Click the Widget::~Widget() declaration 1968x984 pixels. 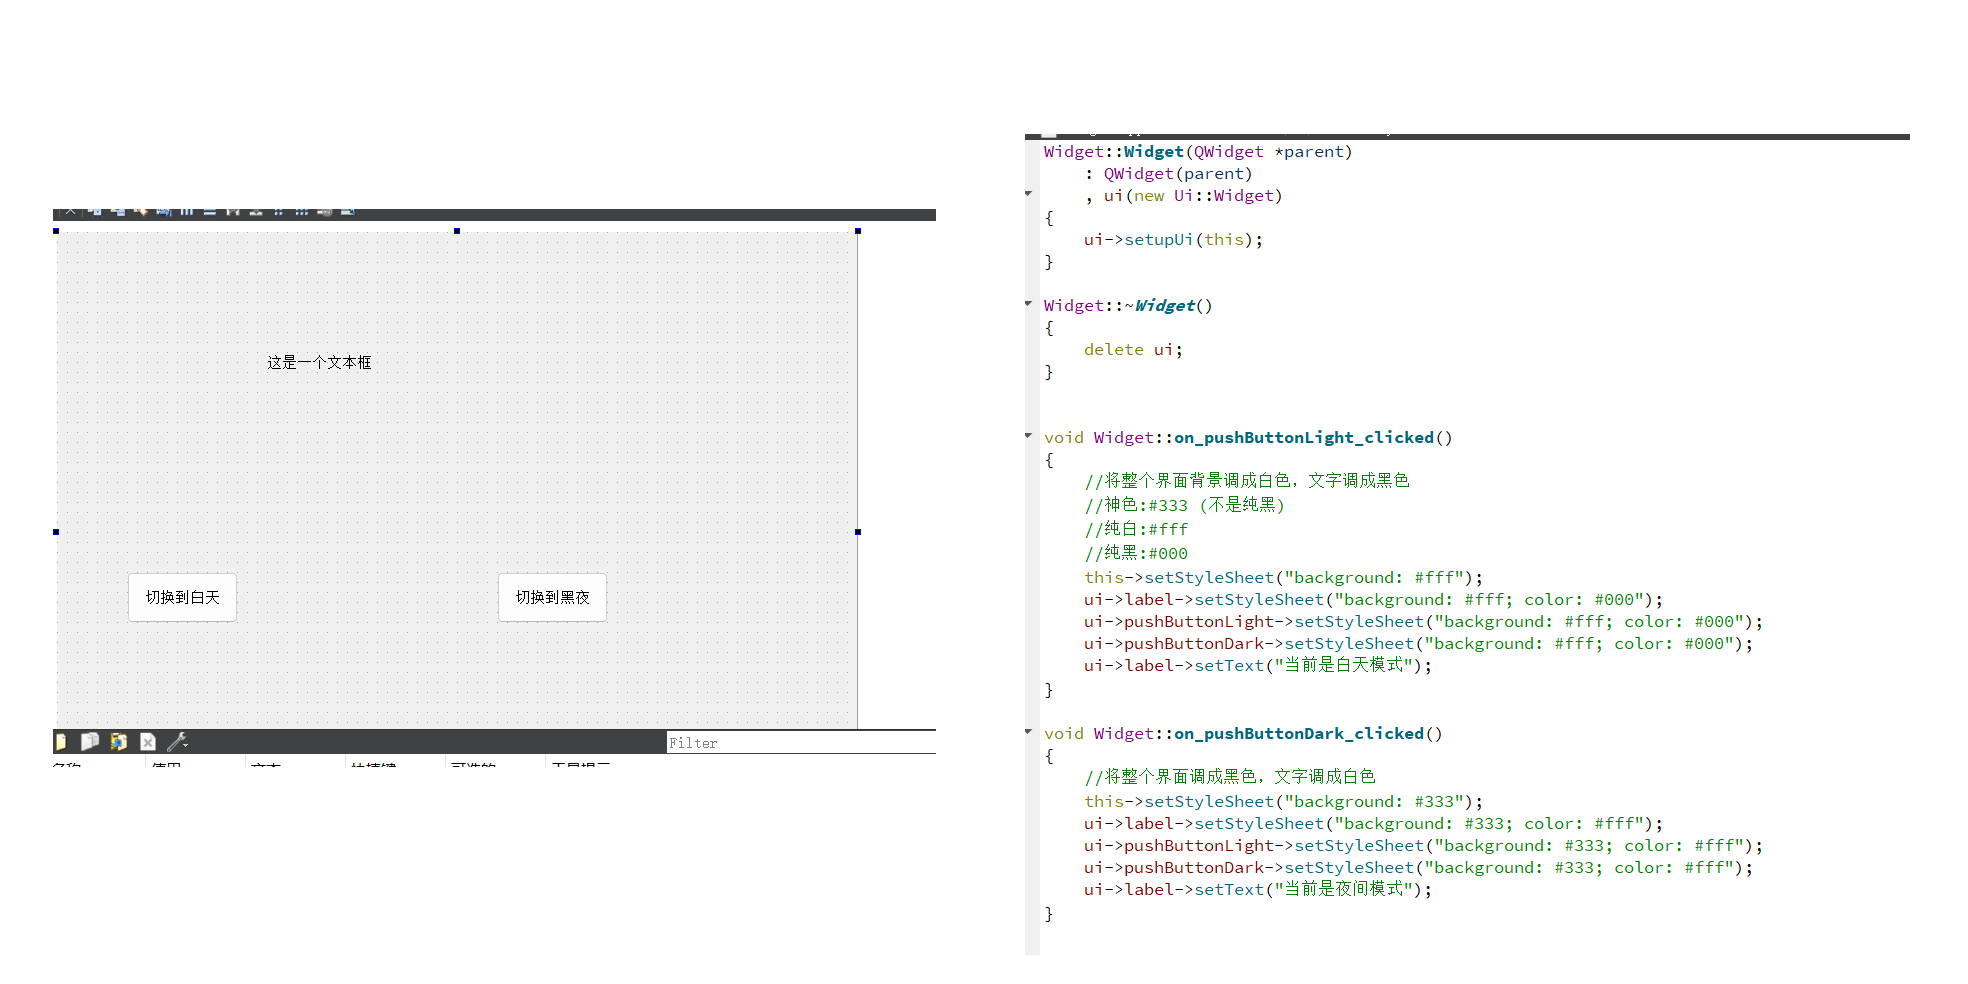(x=1128, y=306)
